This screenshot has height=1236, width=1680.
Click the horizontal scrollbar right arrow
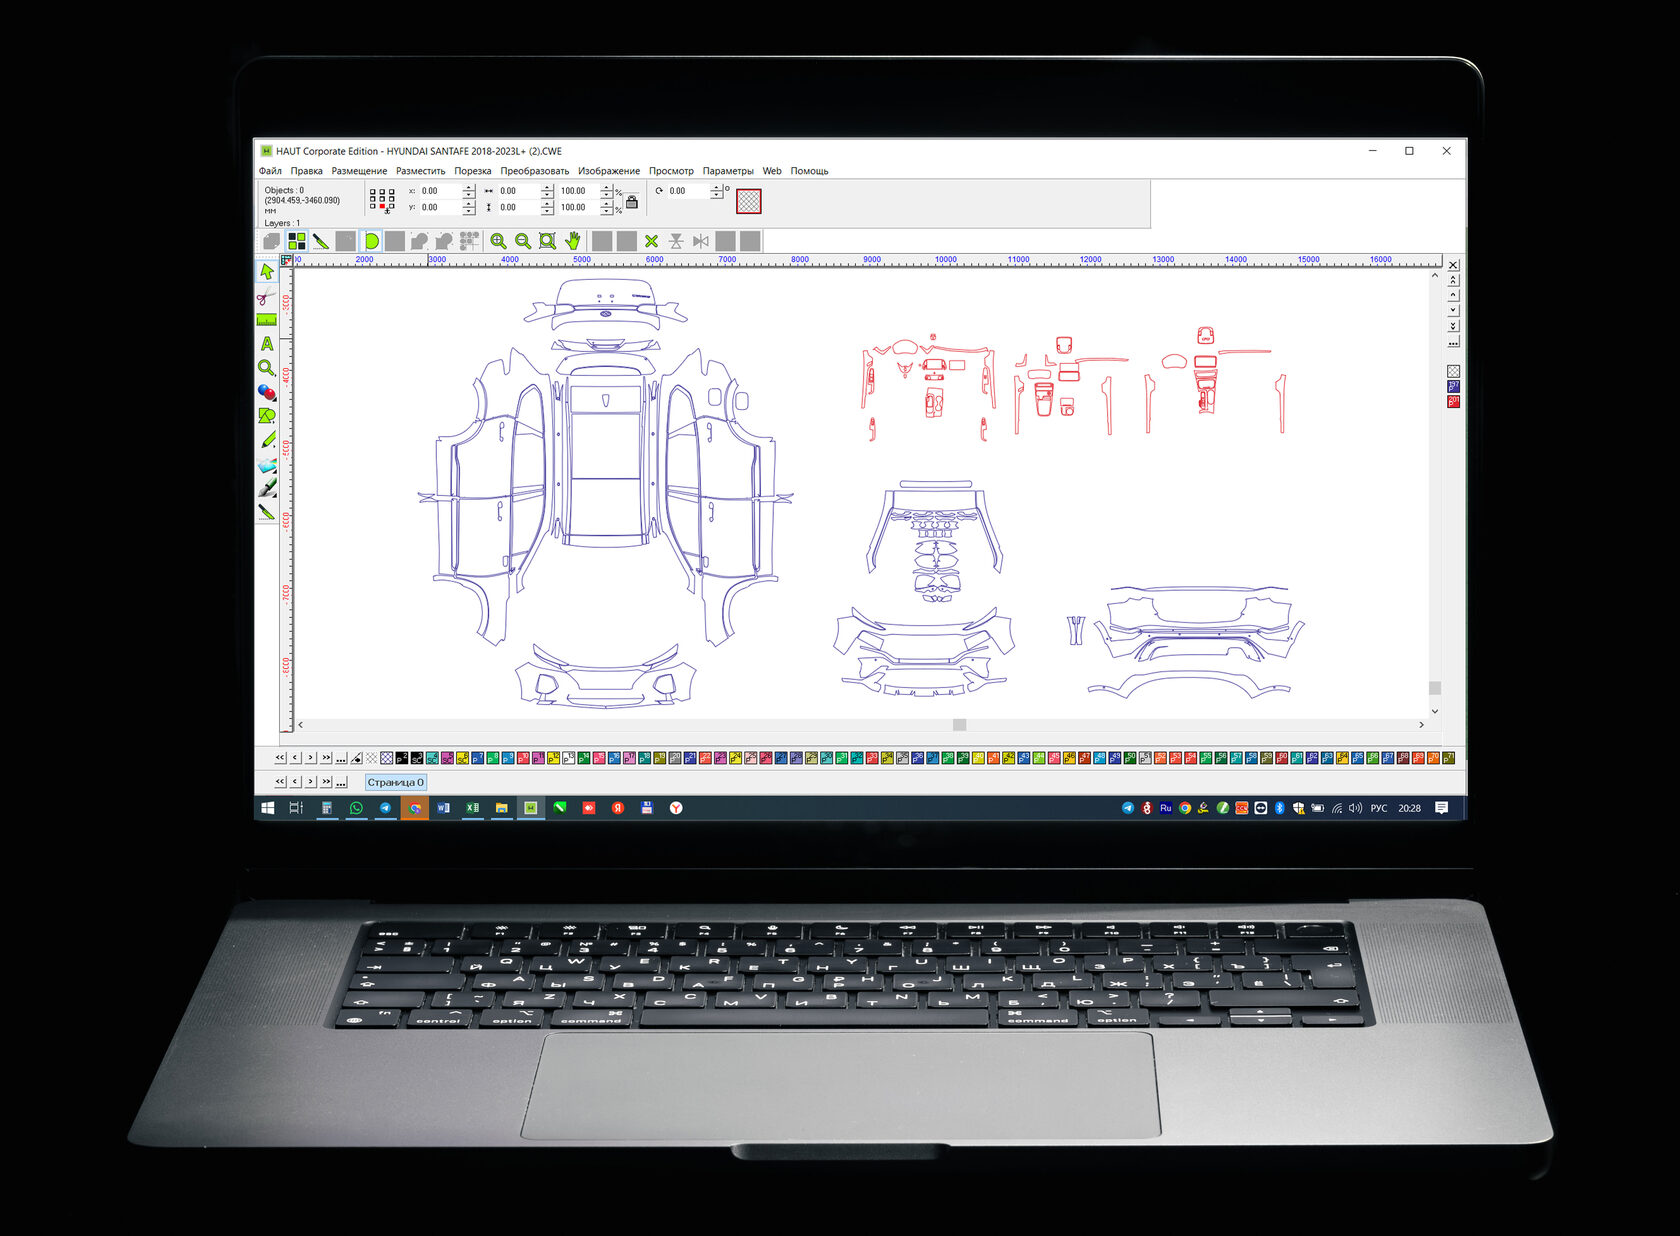[x=1421, y=725]
